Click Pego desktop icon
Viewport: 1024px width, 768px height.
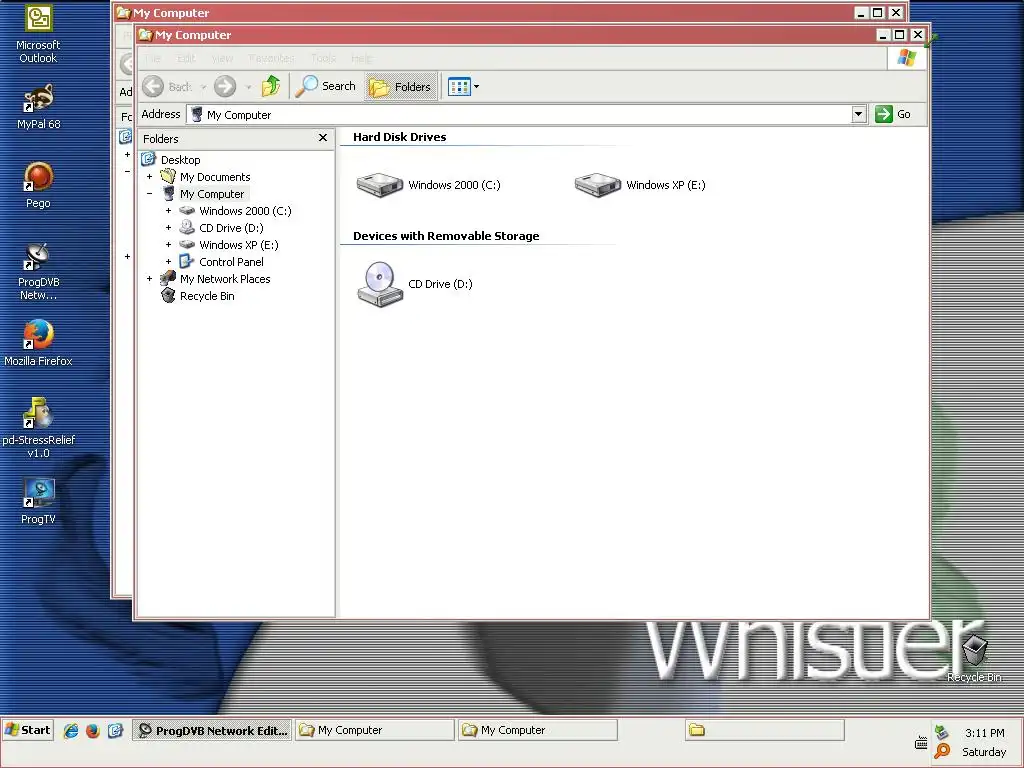39,185
